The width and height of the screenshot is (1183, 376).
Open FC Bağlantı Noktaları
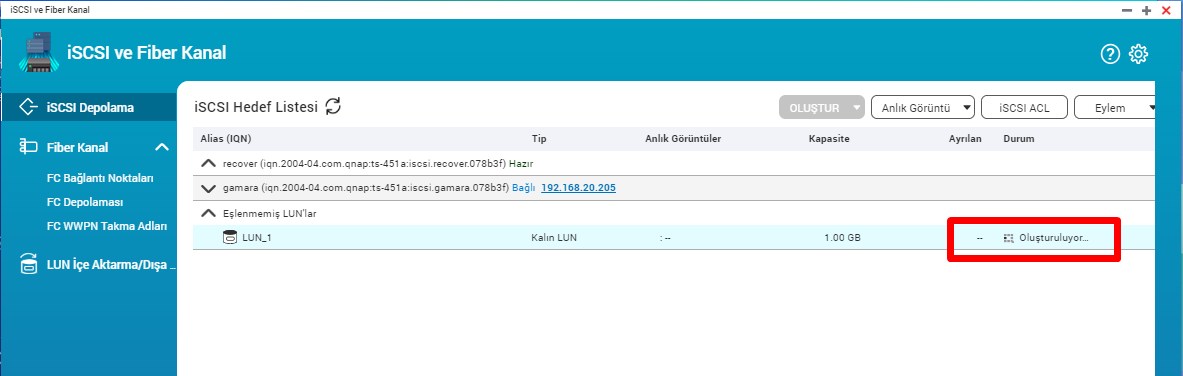(100, 179)
